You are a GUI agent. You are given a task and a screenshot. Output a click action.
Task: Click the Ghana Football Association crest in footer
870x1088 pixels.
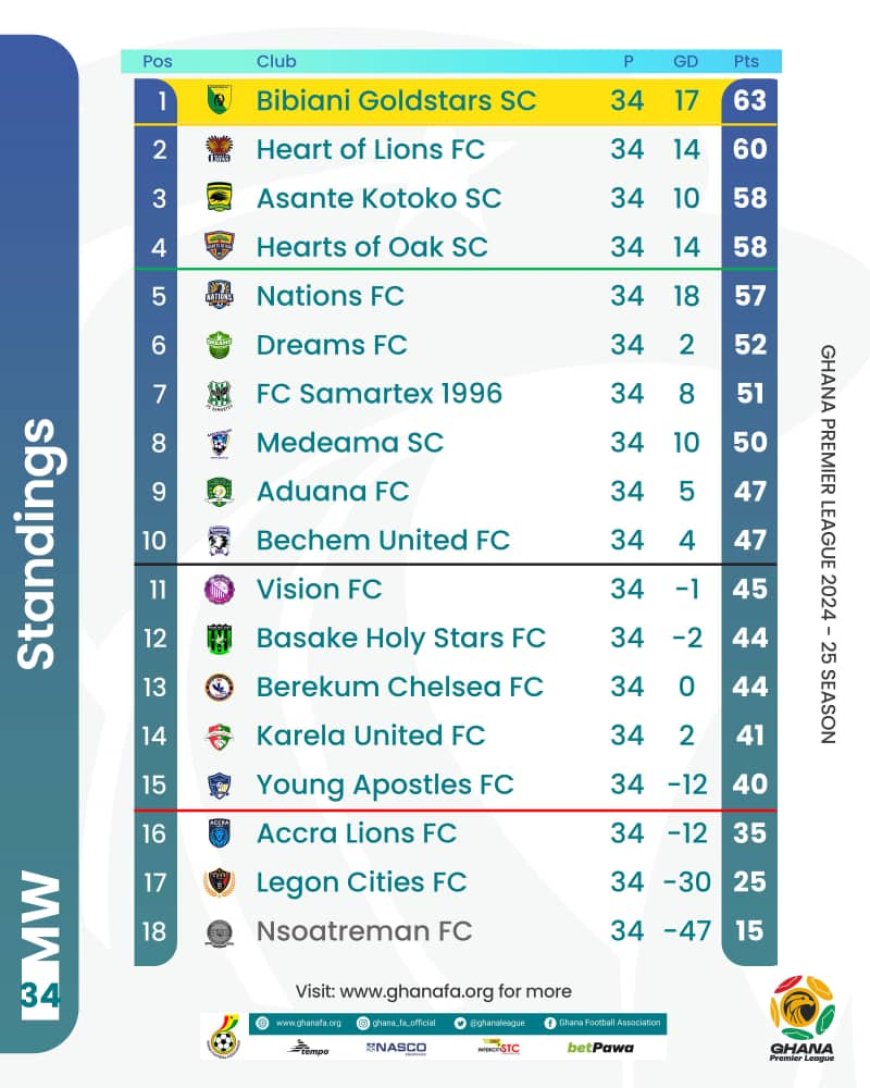[222, 1036]
